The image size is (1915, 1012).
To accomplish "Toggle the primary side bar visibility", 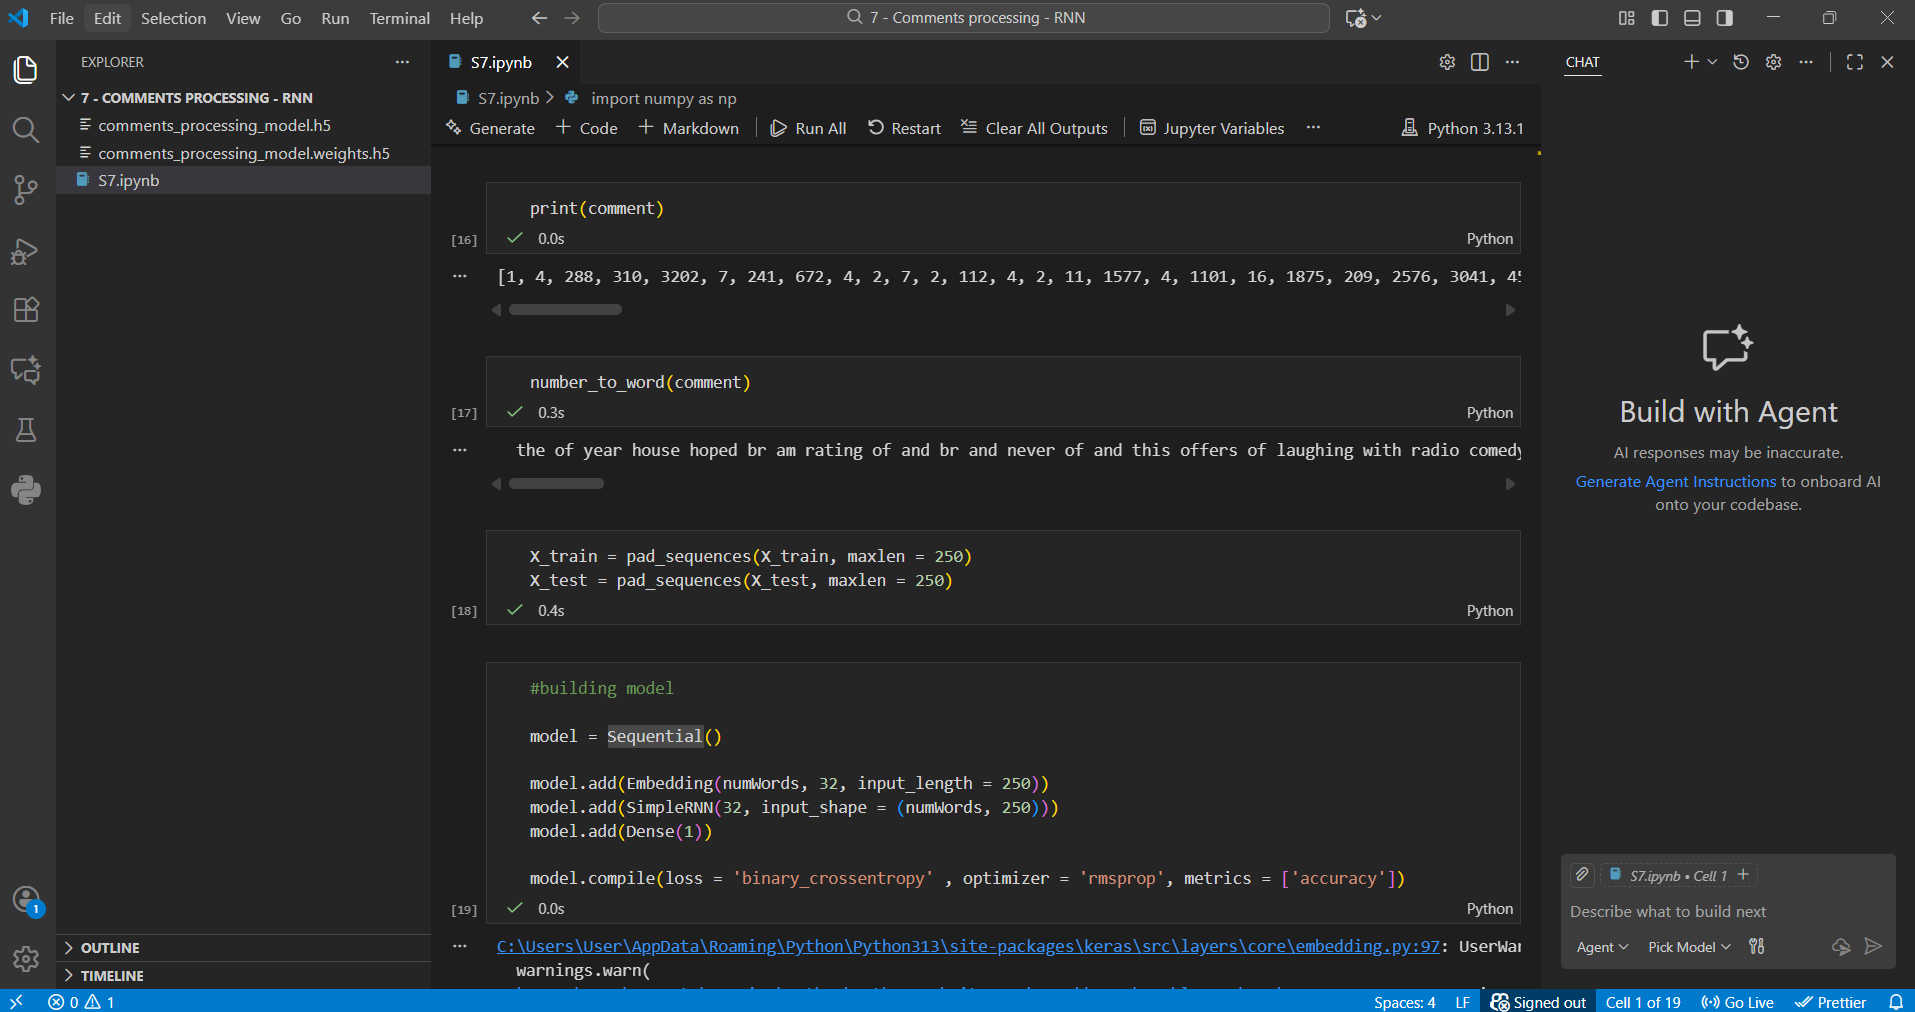I will coord(1660,18).
